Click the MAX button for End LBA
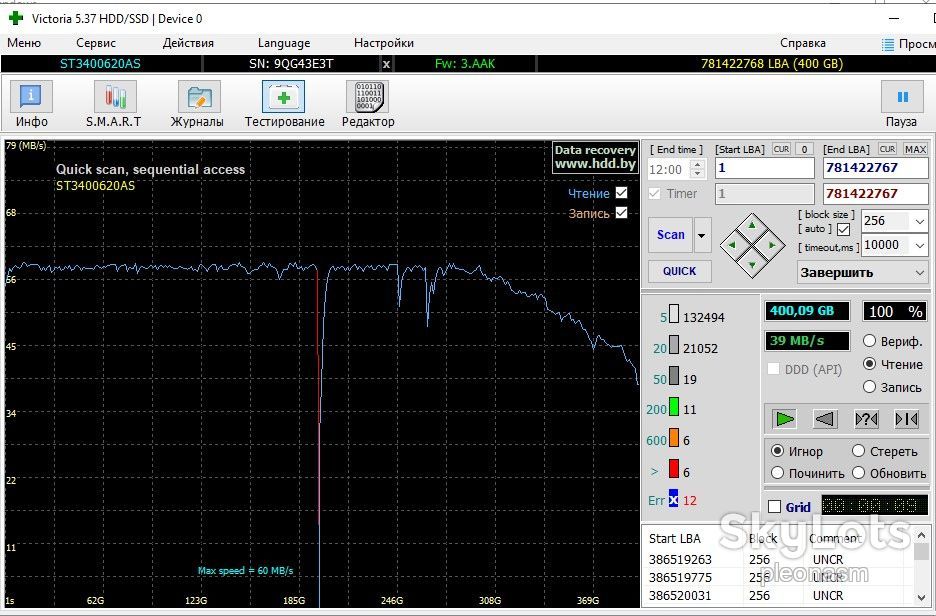936x616 pixels. [915, 149]
